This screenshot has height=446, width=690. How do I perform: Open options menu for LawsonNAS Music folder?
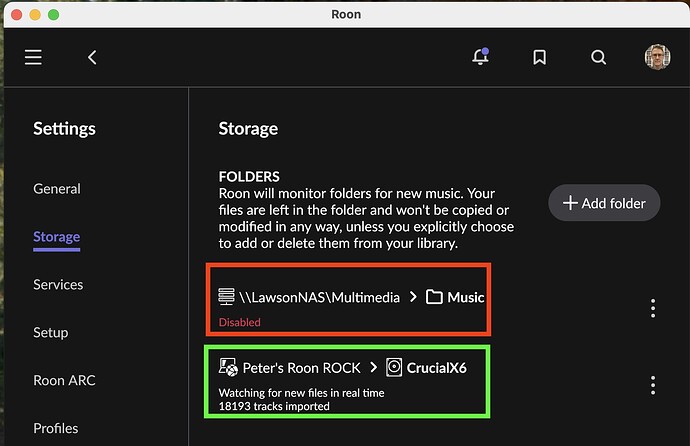click(653, 308)
